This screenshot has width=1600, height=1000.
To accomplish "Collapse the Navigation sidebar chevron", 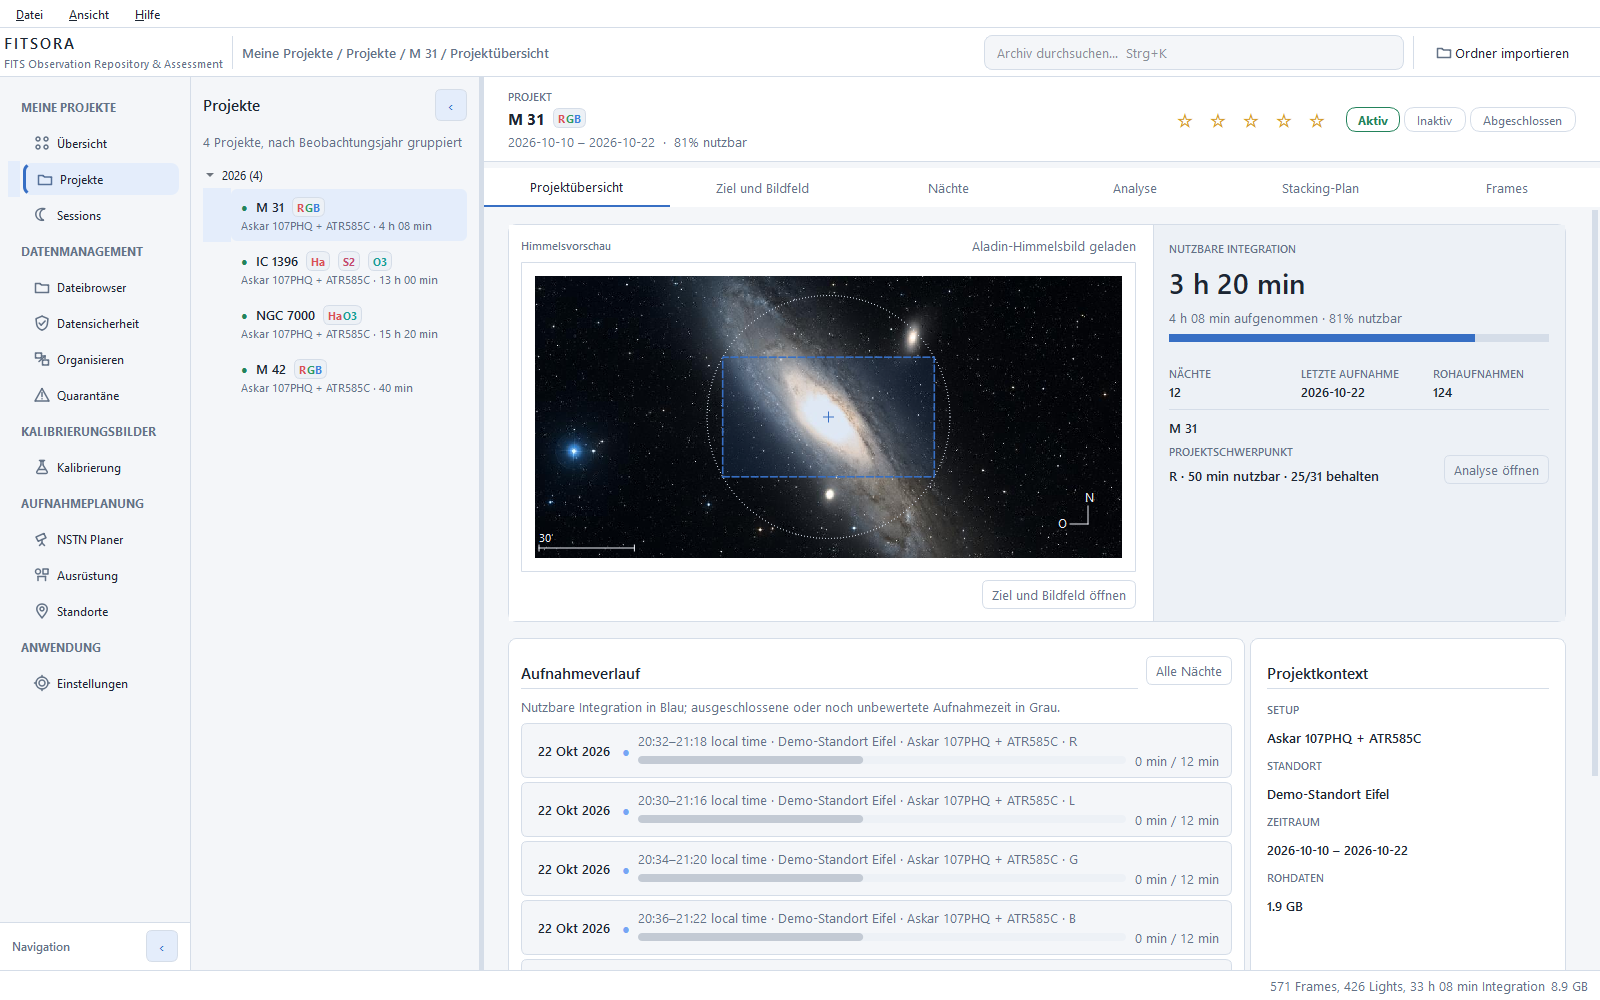I will coord(162,947).
